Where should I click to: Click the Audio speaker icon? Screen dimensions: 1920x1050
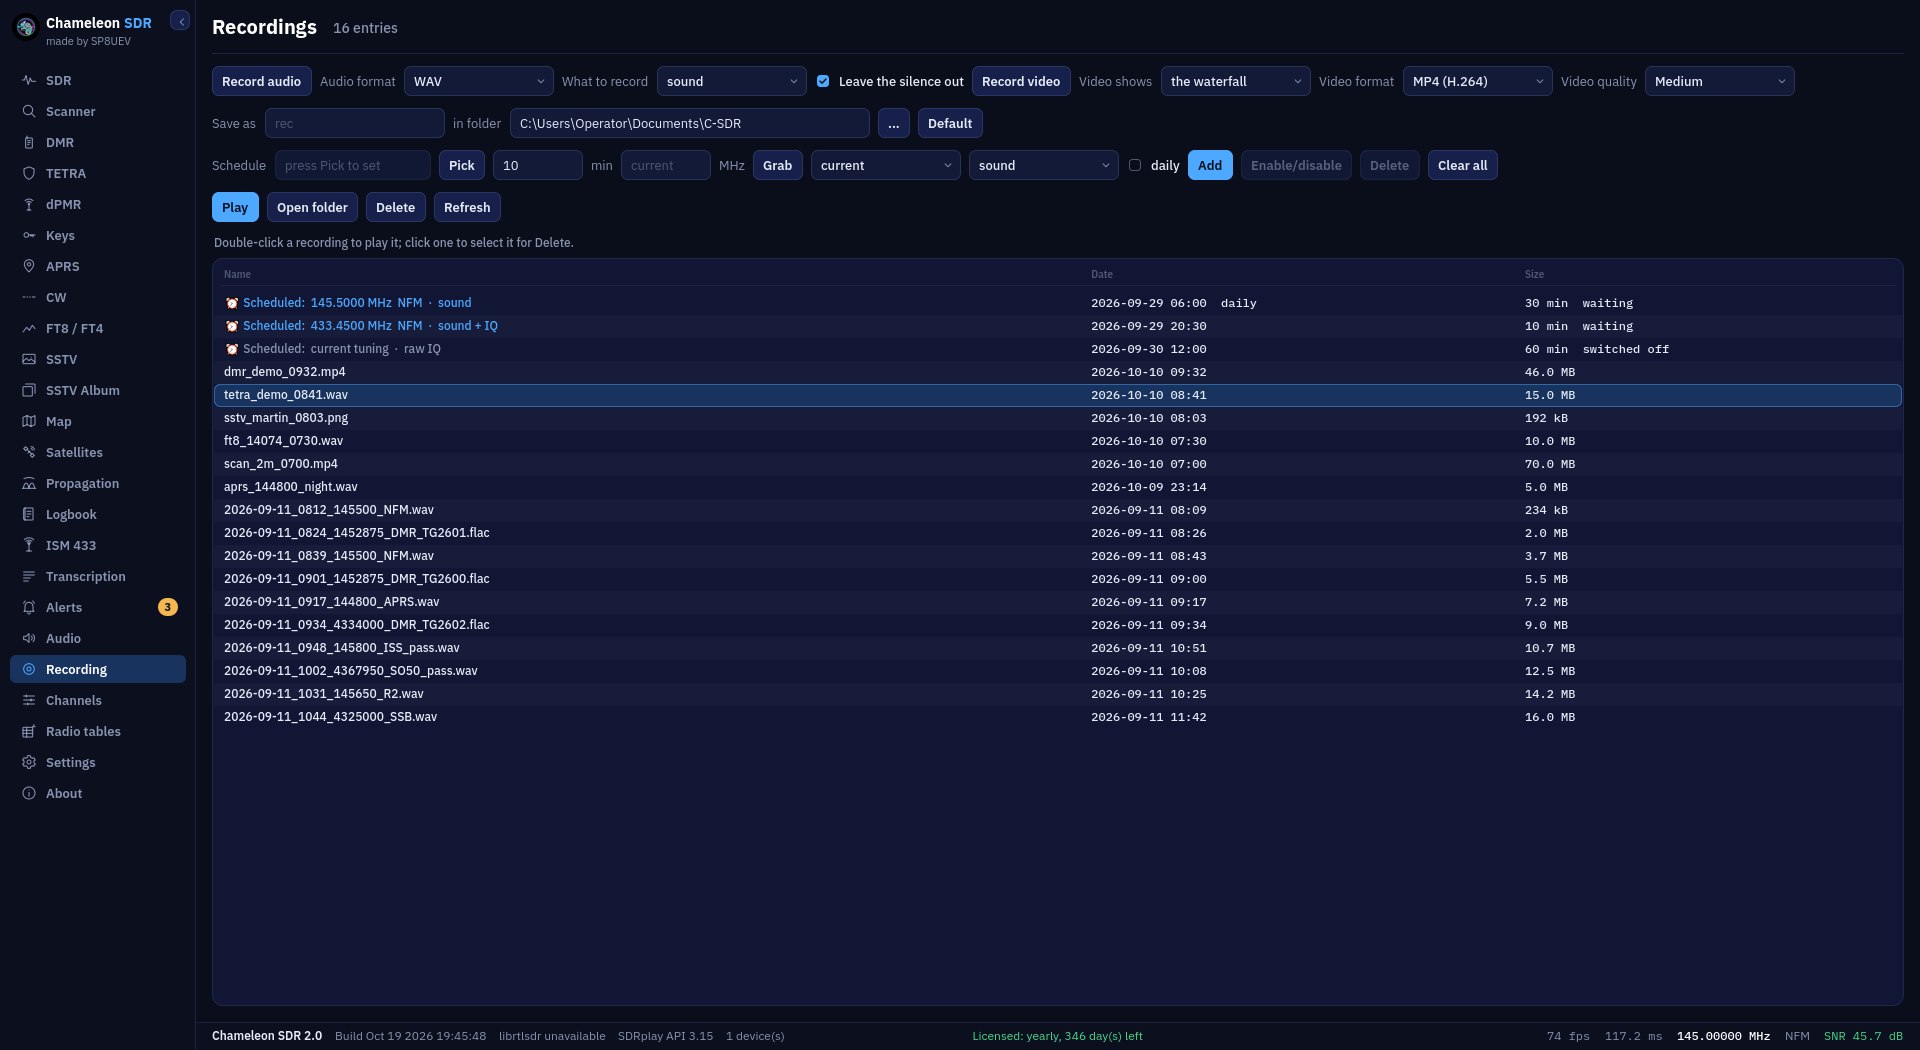(29, 639)
